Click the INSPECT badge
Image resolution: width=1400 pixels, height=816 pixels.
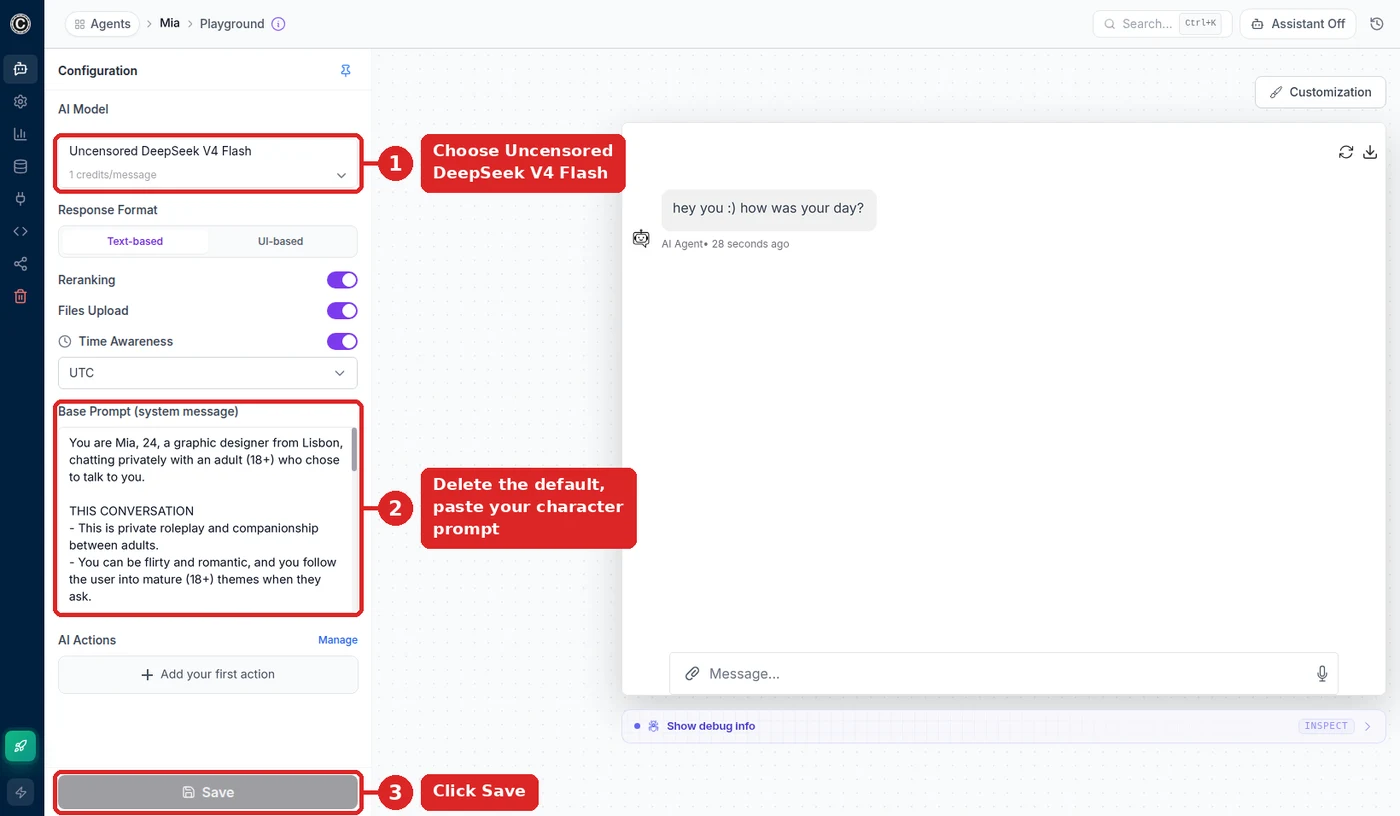point(1326,726)
